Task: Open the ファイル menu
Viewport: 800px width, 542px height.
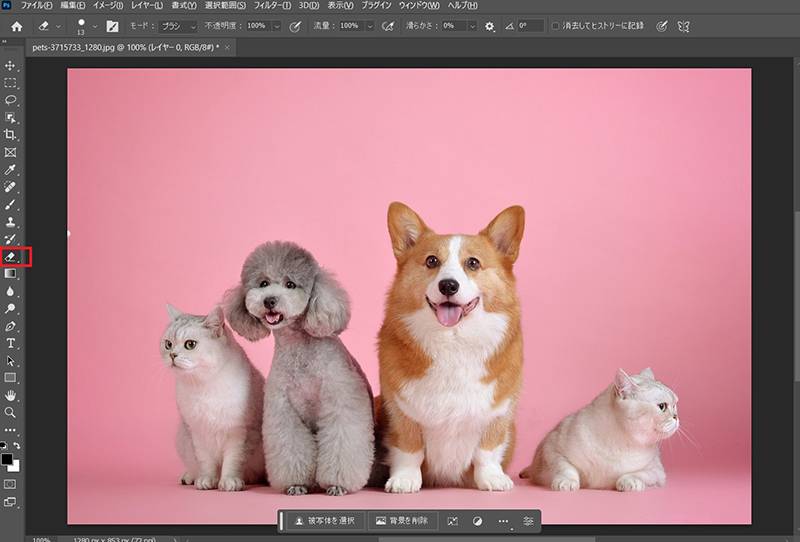Action: pyautogui.click(x=36, y=5)
